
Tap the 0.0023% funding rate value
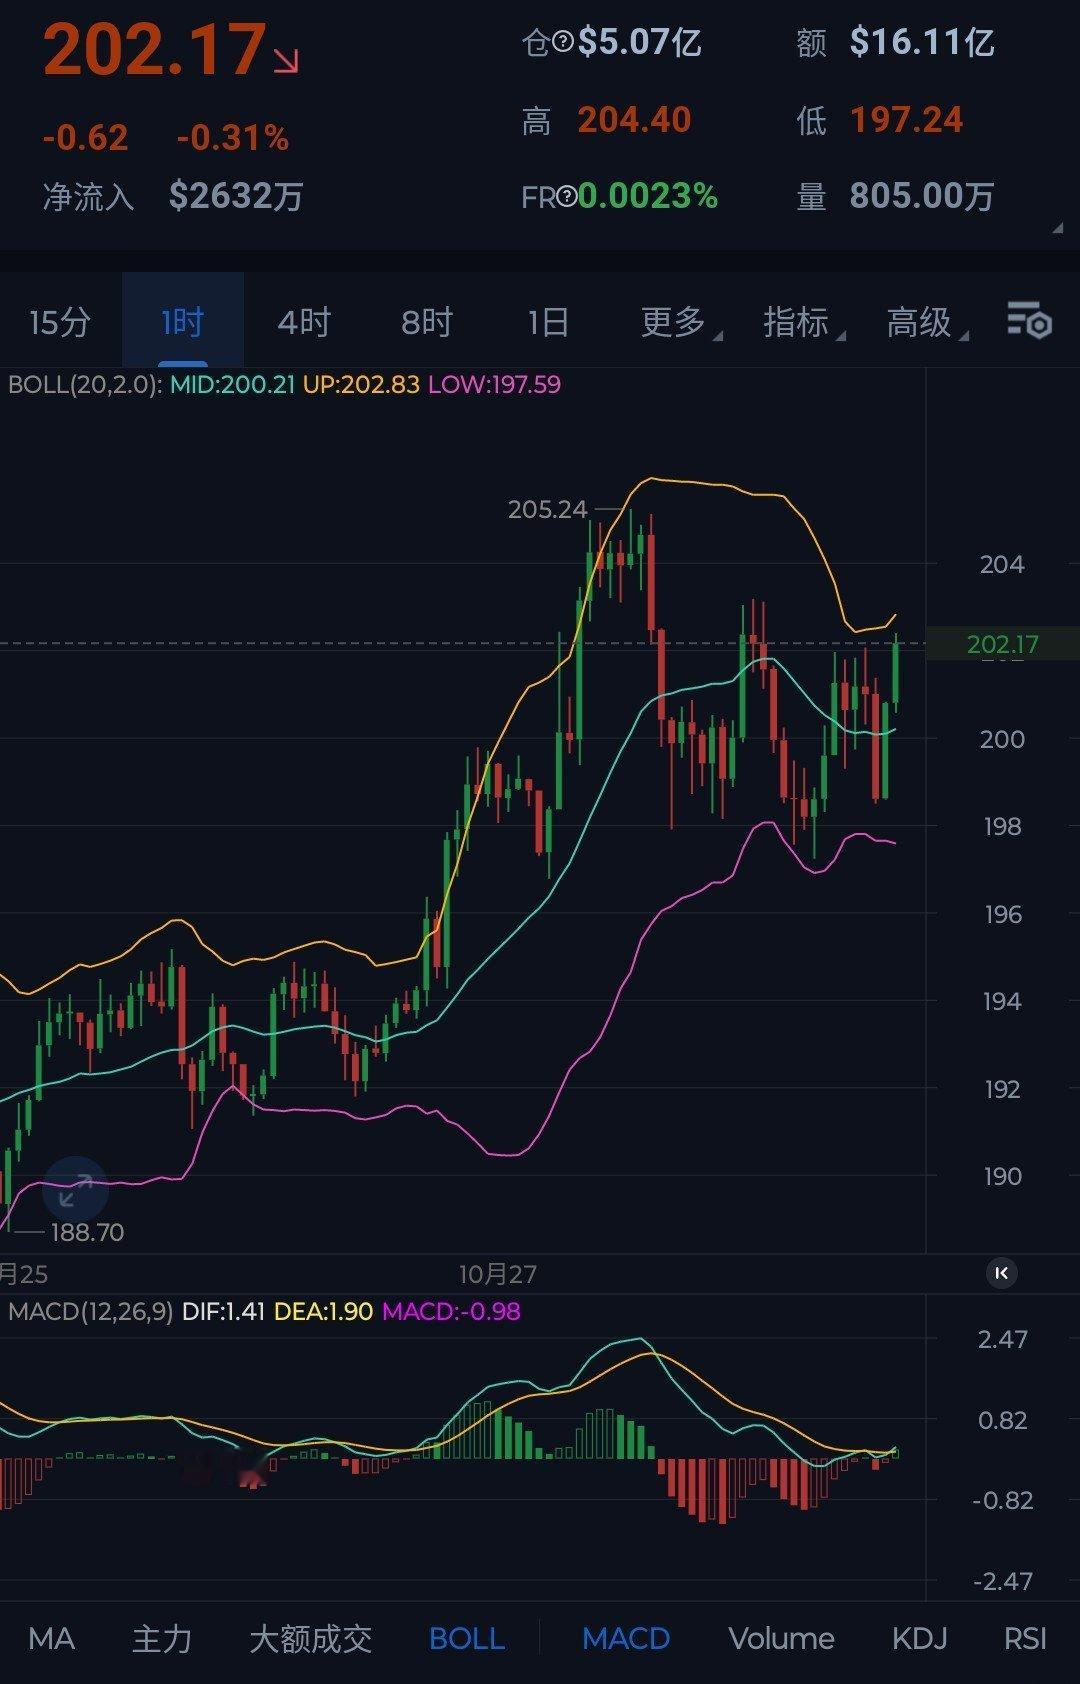tap(648, 196)
